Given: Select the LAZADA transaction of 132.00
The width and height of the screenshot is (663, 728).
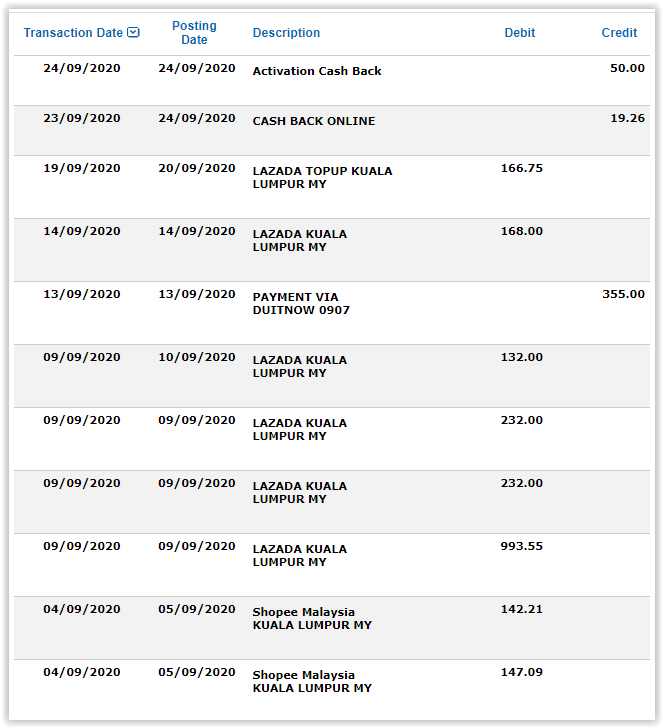Looking at the screenshot, I should tap(332, 376).
